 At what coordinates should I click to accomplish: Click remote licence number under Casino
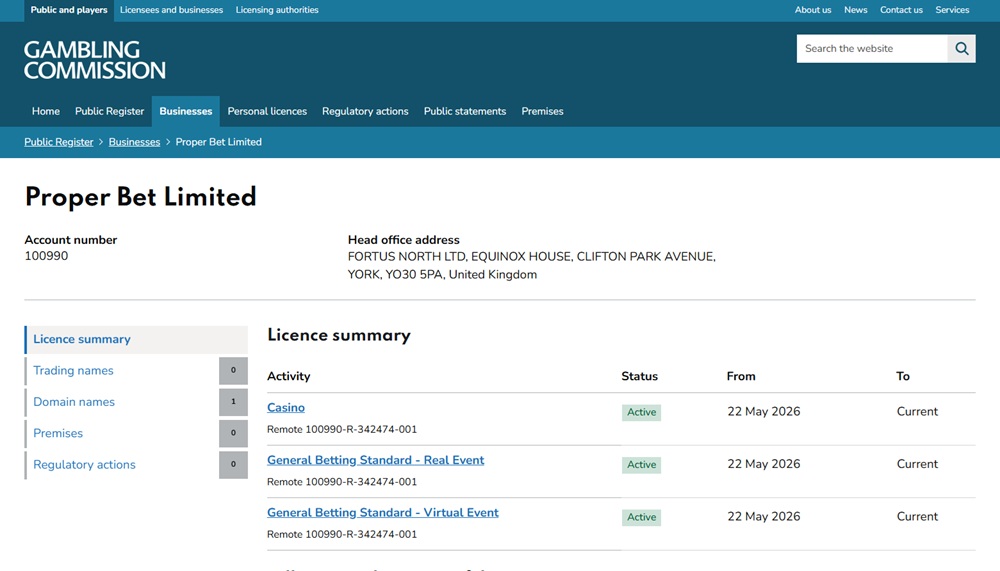342,429
